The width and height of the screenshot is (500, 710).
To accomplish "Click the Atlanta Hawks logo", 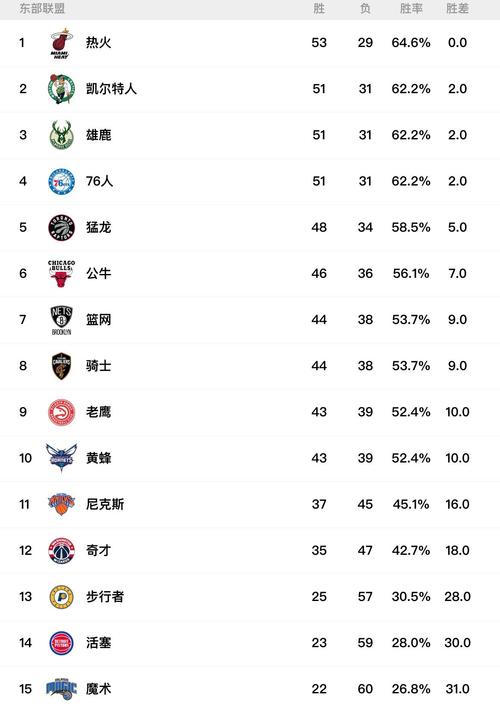I will 61,412.
